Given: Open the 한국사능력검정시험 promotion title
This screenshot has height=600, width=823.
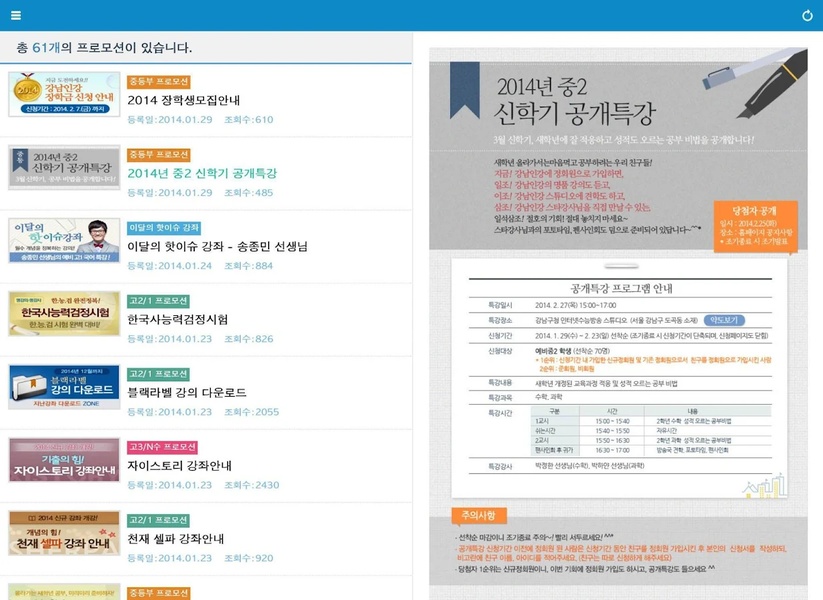Looking at the screenshot, I should tap(178, 319).
